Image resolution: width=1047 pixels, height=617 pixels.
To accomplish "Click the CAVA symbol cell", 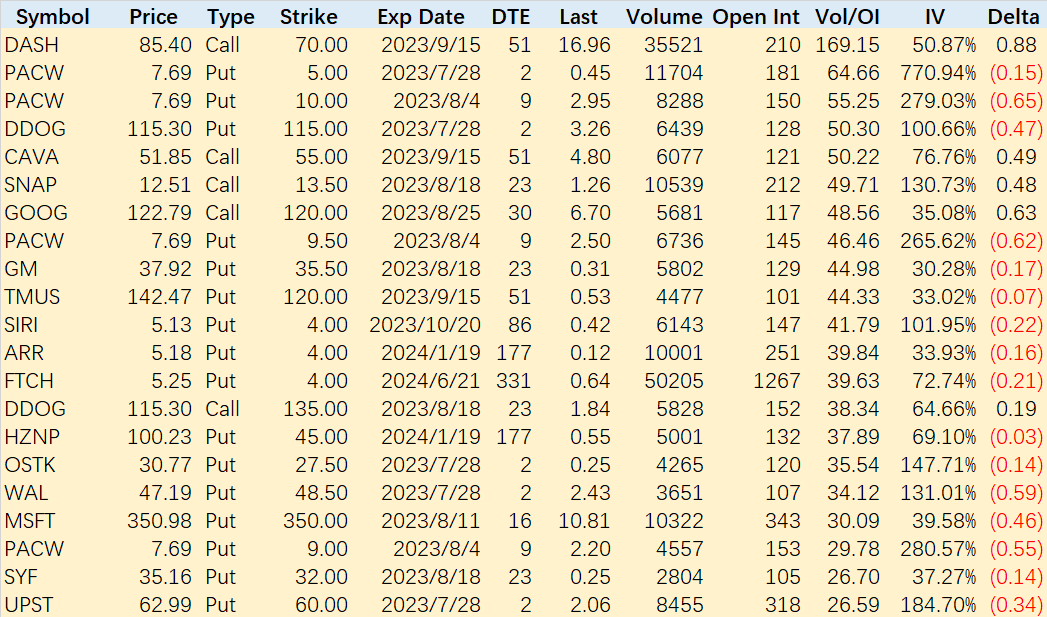I will pos(31,157).
